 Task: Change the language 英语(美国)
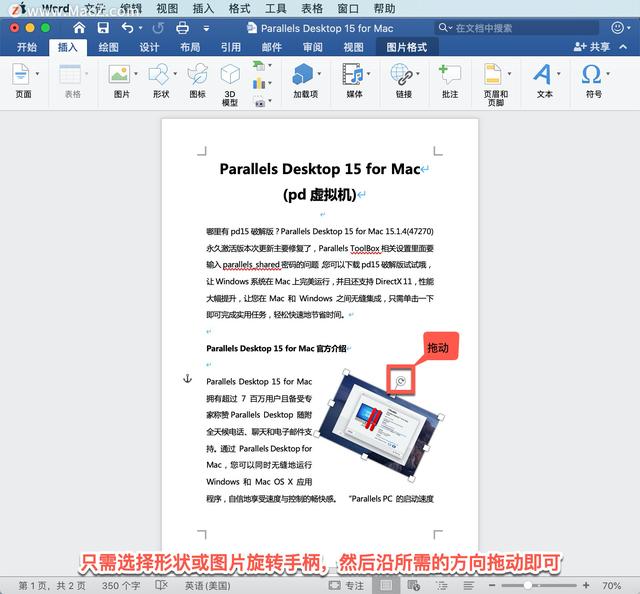pyautogui.click(x=208, y=586)
